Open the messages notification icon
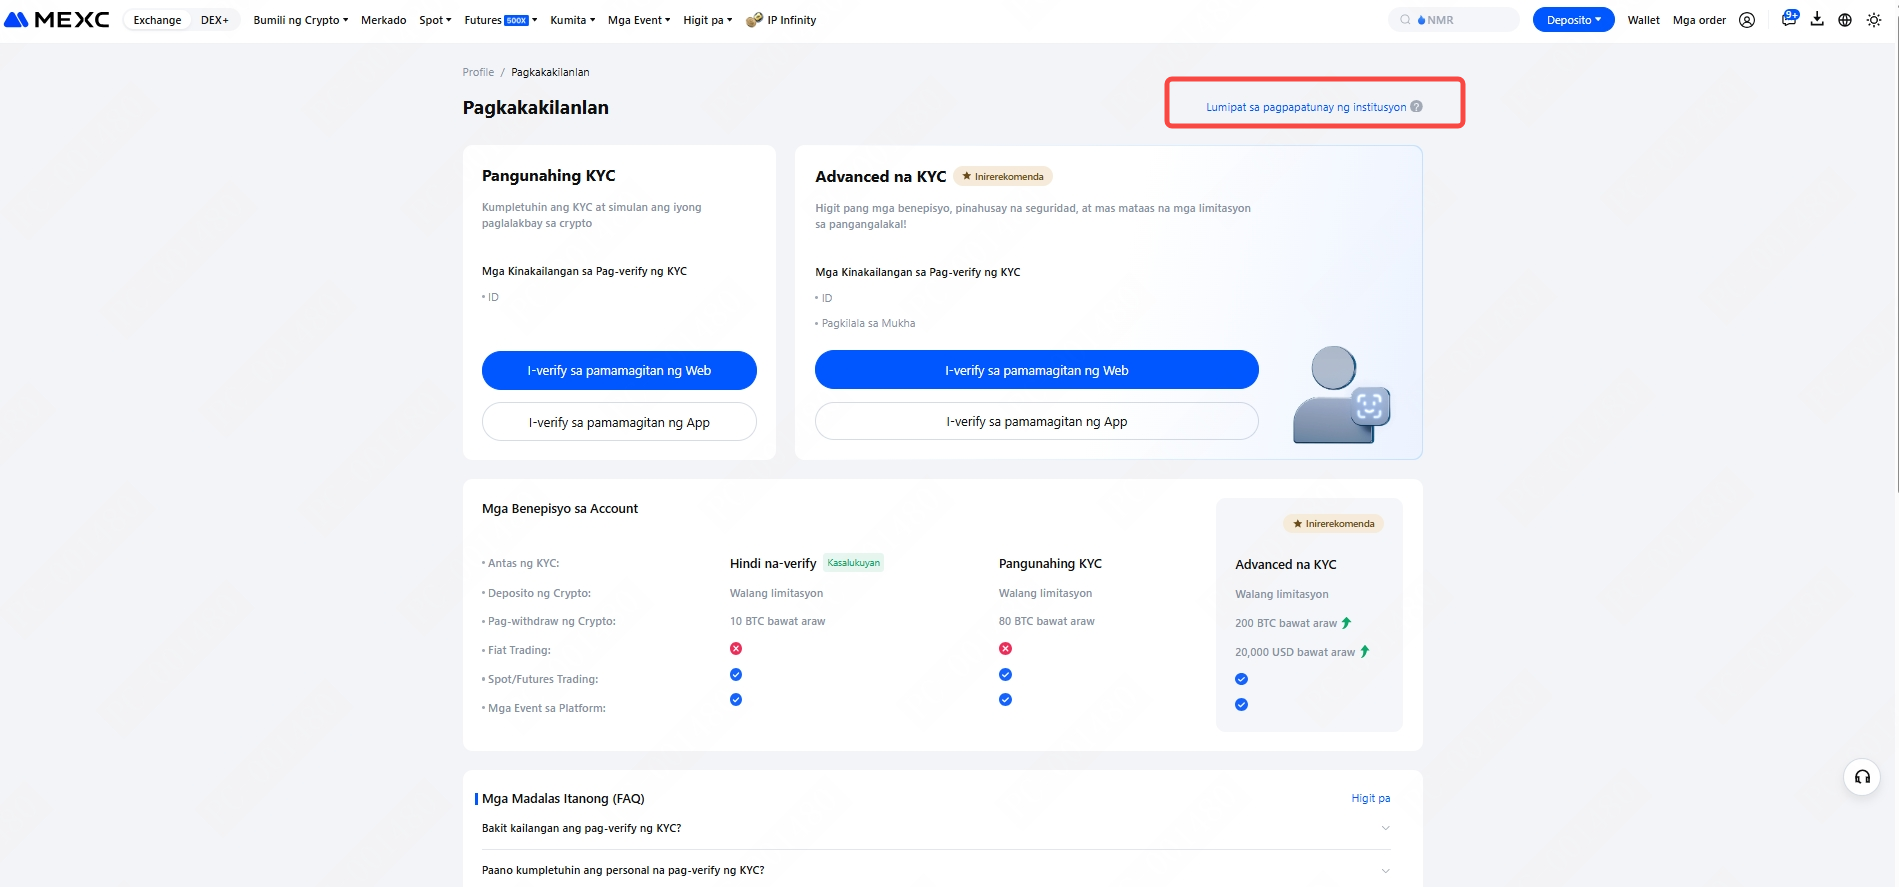This screenshot has height=887, width=1899. (1789, 19)
